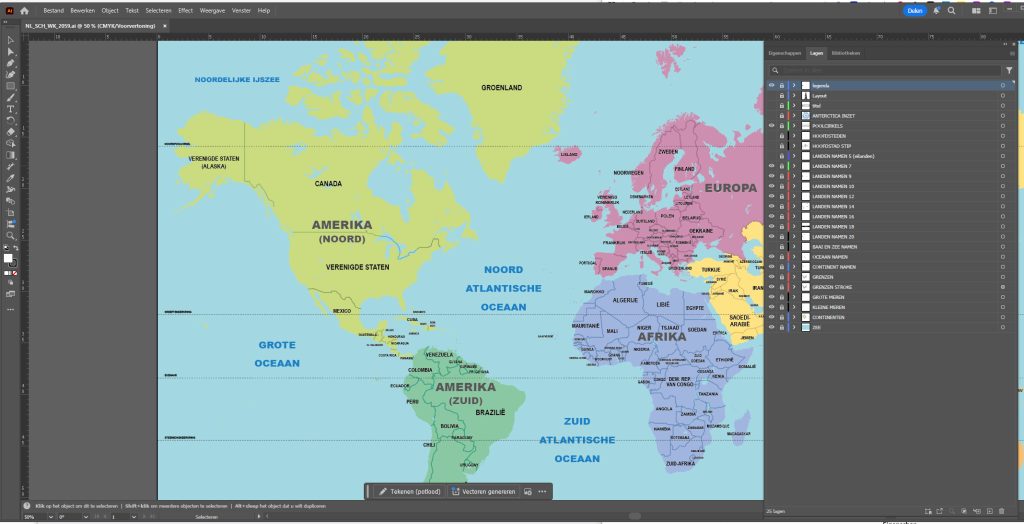Select the Pen tool
This screenshot has width=1024, height=524.
[x=10, y=63]
